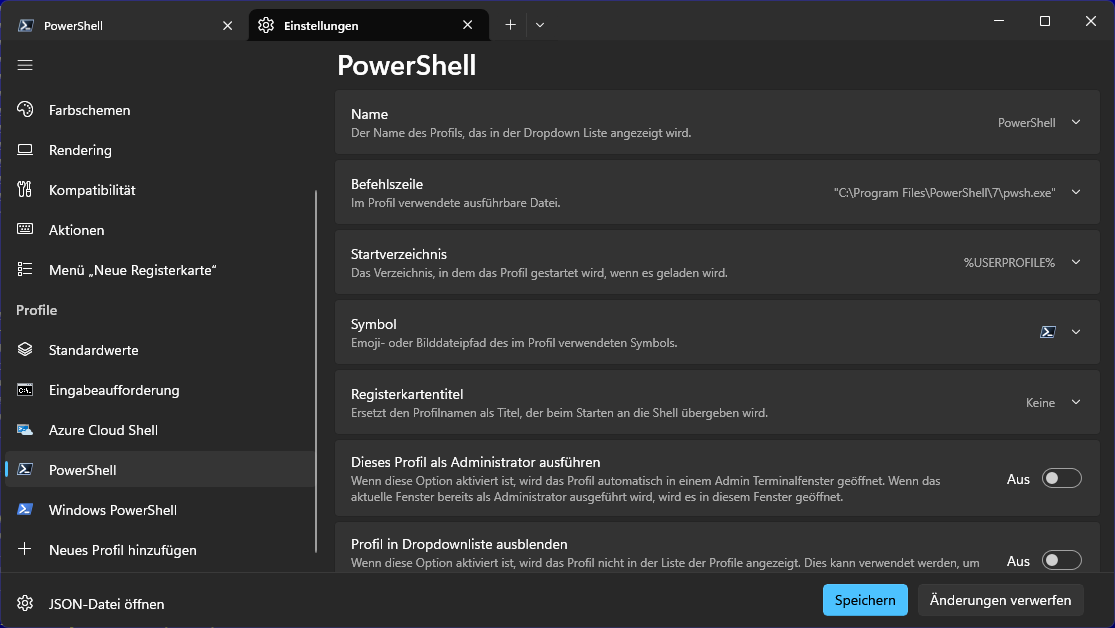Click the Standardwerte layers icon
The width and height of the screenshot is (1115, 628).
[x=25, y=349]
